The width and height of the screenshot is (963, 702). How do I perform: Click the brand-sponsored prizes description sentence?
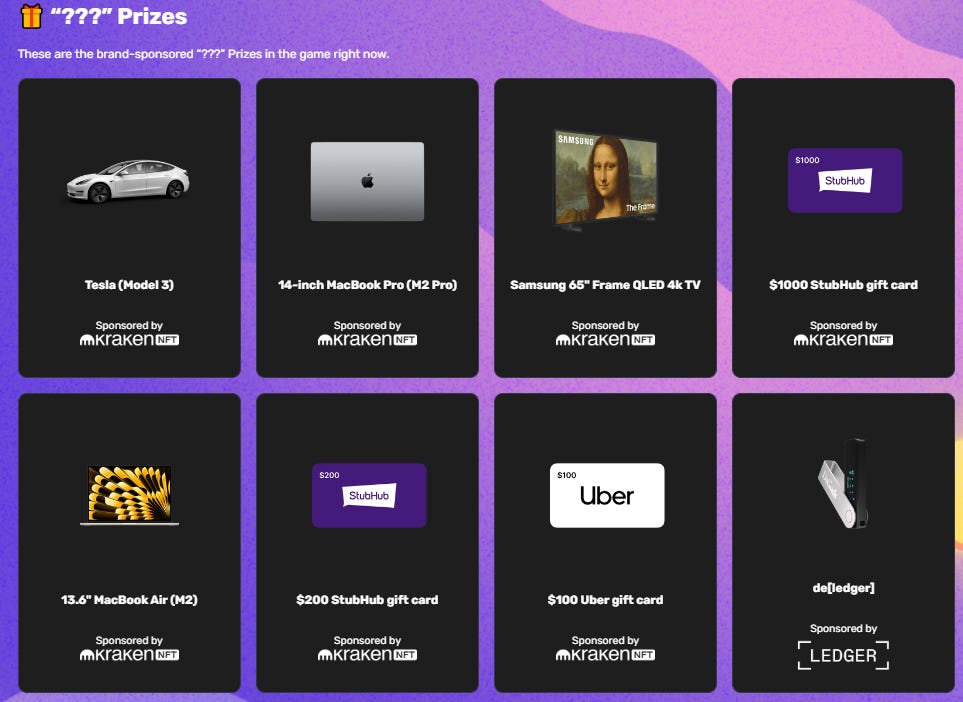pos(203,54)
